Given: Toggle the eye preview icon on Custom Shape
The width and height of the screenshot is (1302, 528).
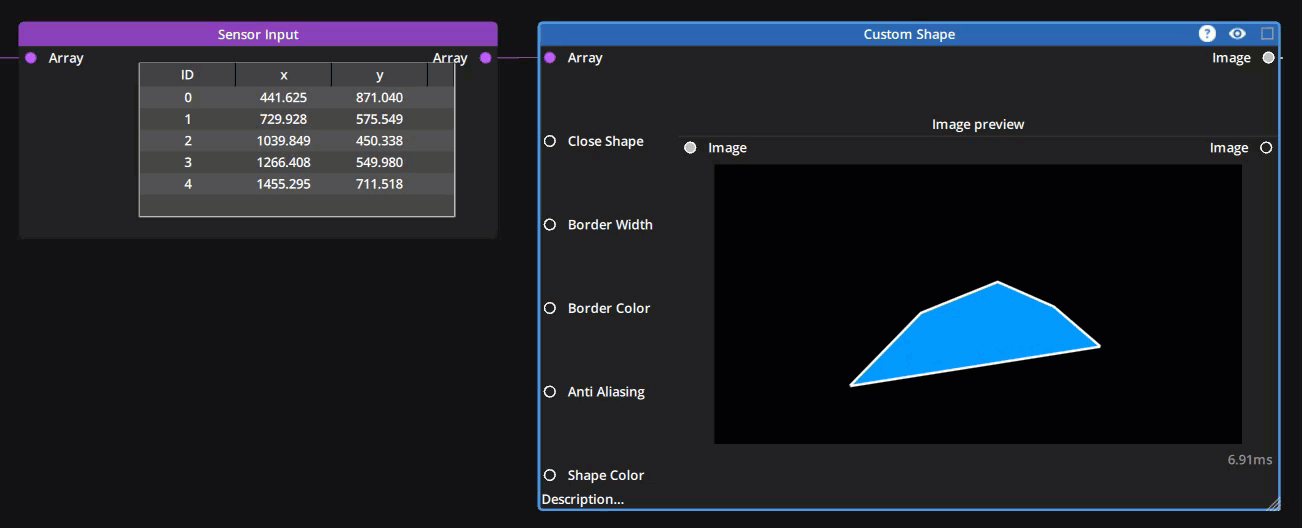Looking at the screenshot, I should tap(1237, 33).
